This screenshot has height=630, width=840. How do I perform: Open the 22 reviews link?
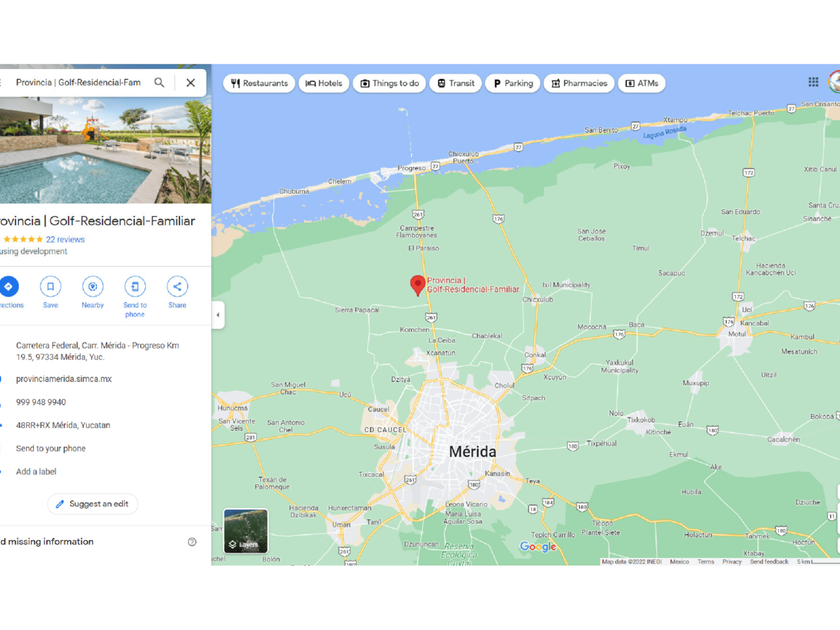[x=65, y=240]
